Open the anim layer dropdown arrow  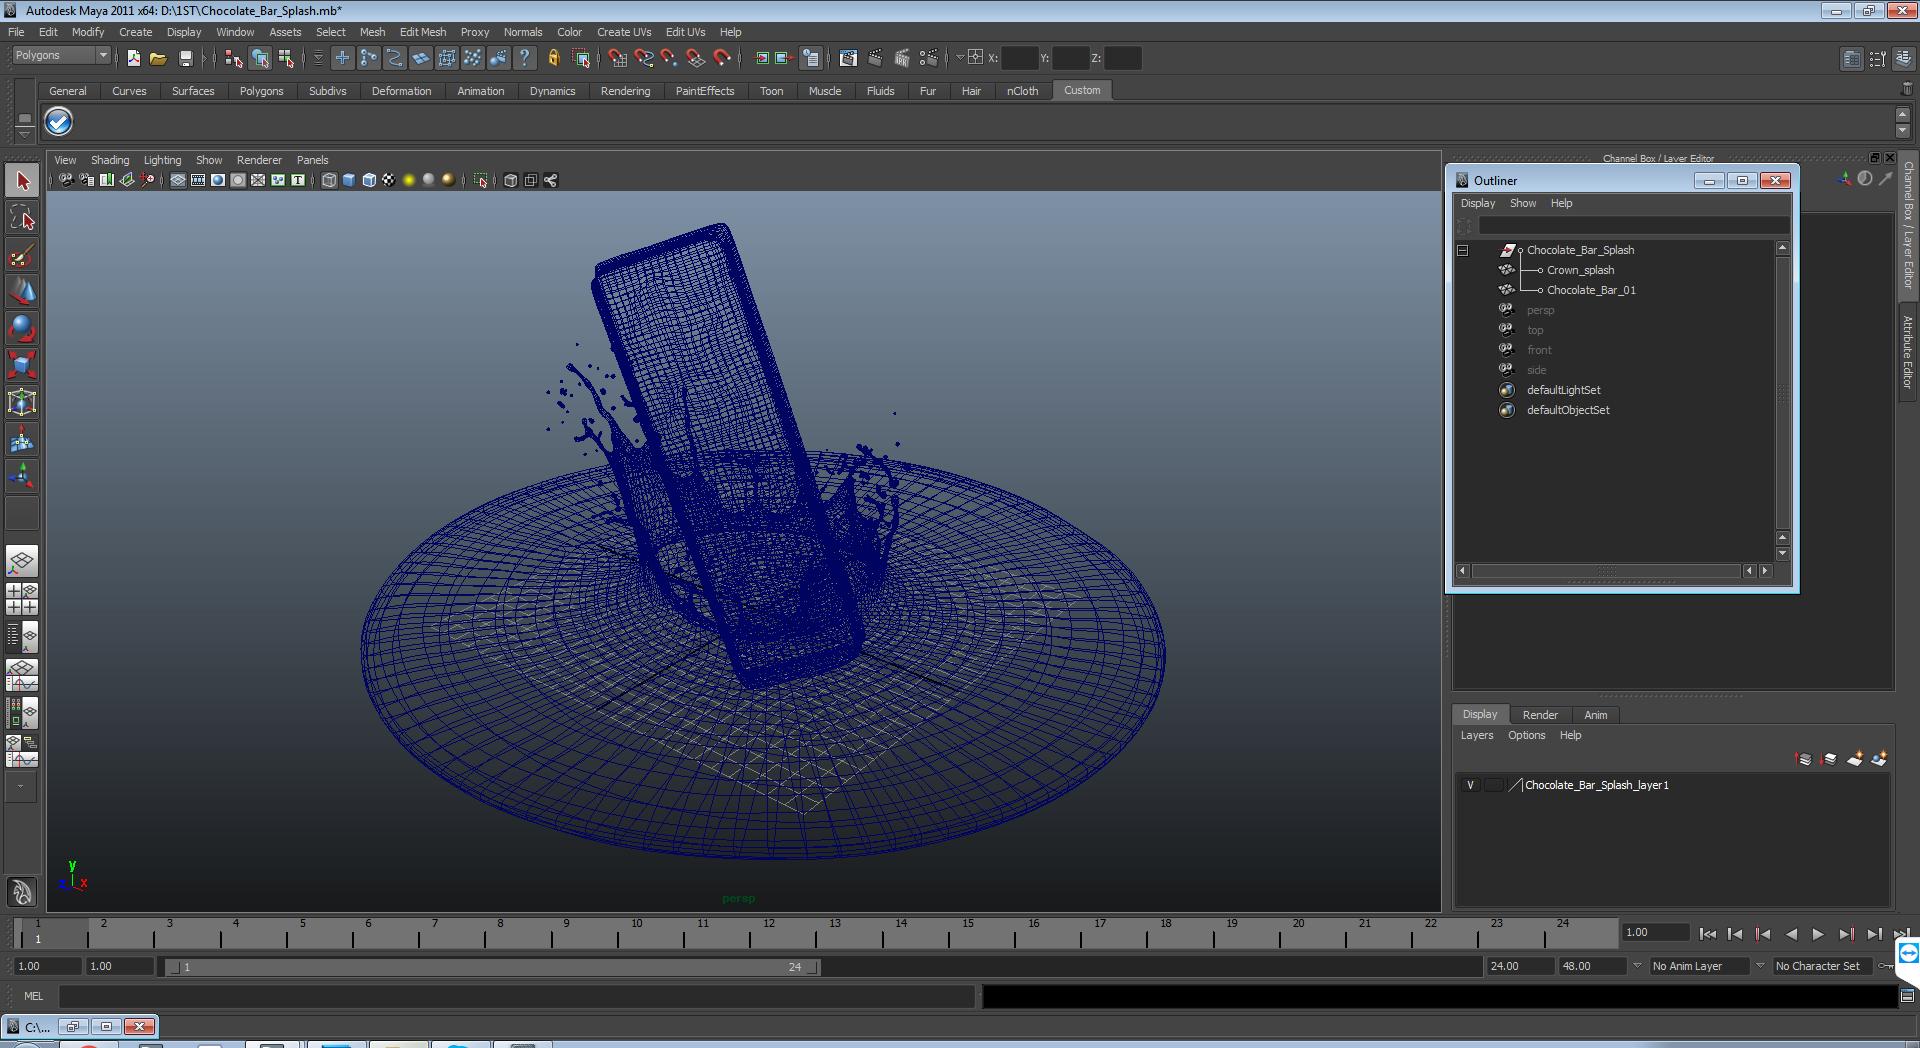pyautogui.click(x=1637, y=966)
